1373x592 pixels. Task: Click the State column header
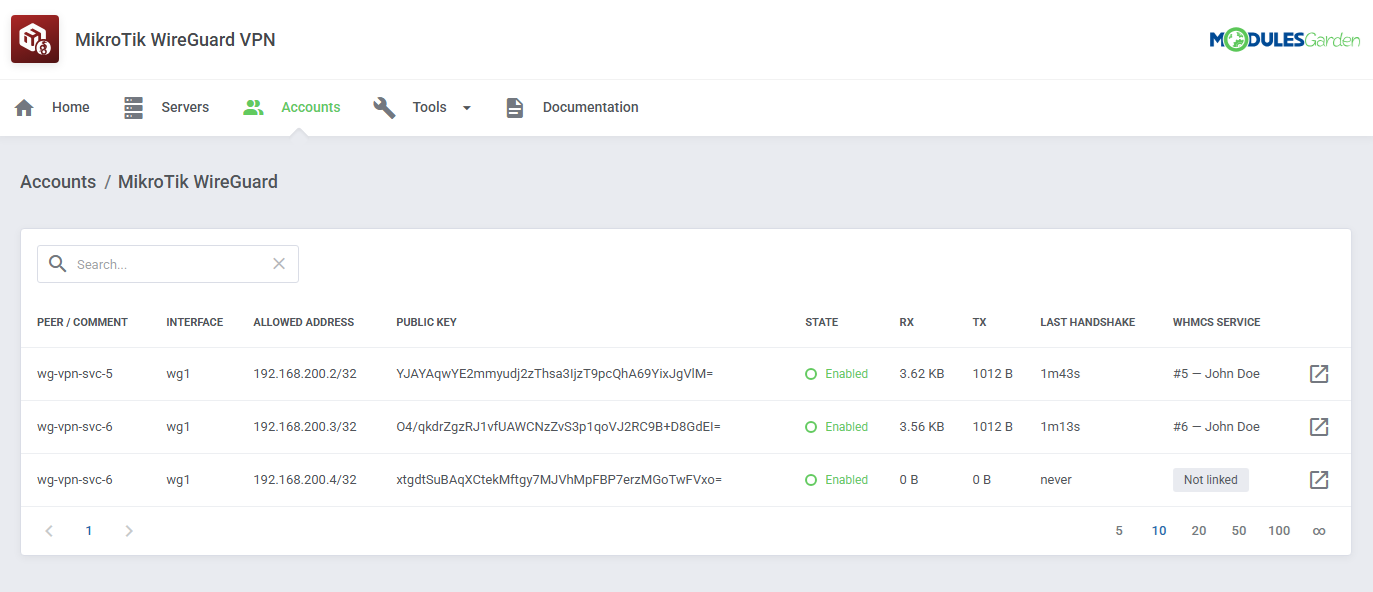pyautogui.click(x=822, y=322)
